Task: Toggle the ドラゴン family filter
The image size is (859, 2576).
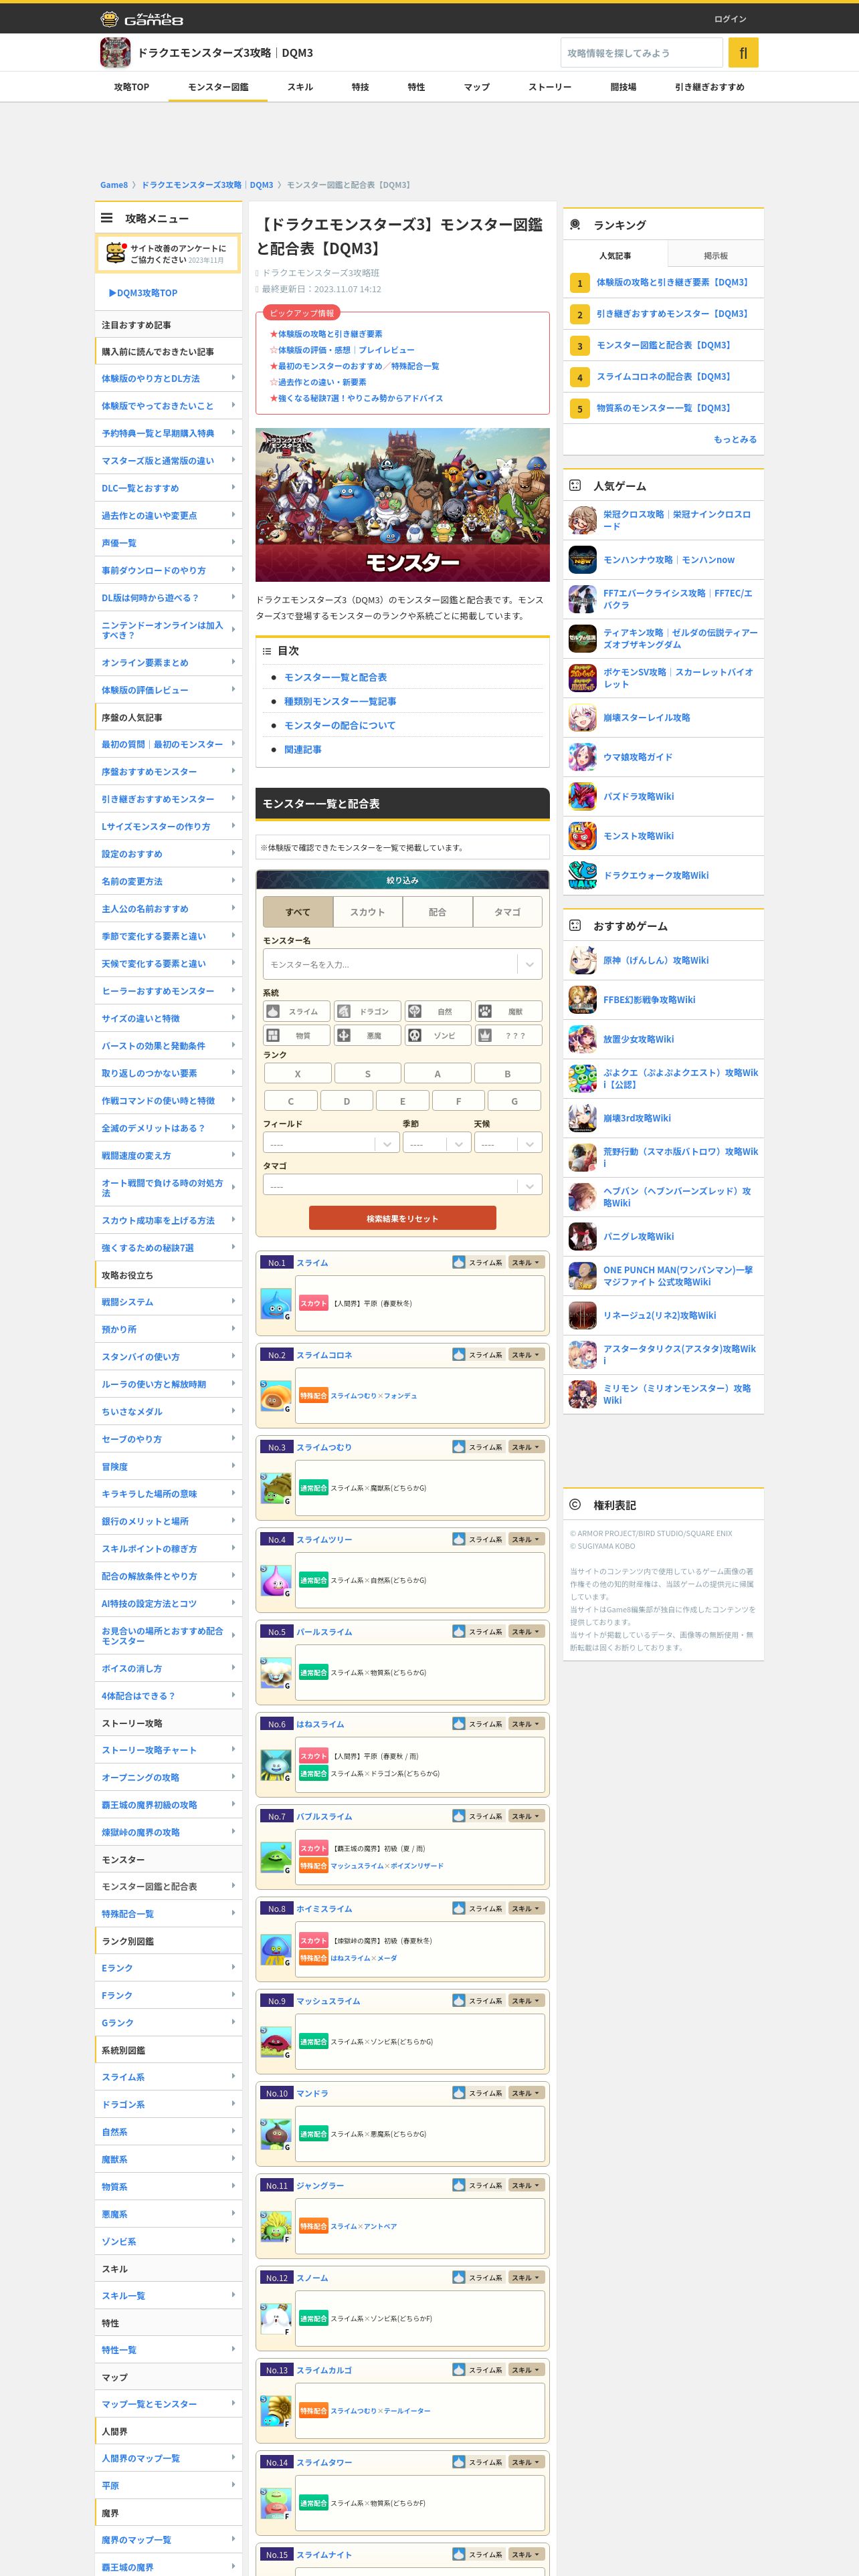Action: (367, 1011)
